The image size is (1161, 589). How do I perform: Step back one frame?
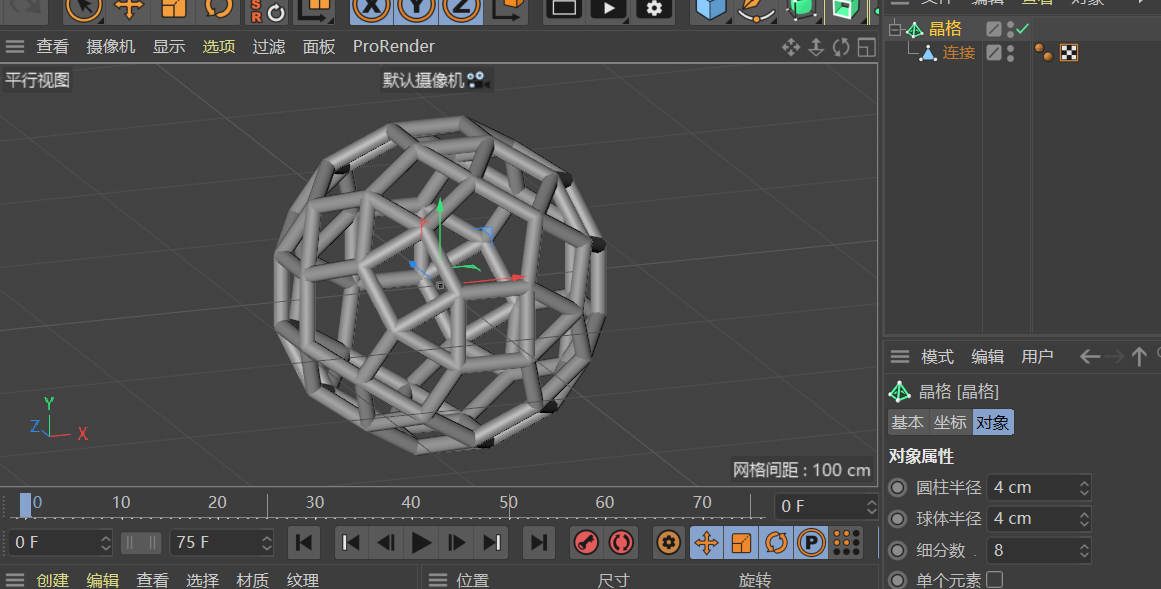[x=386, y=543]
